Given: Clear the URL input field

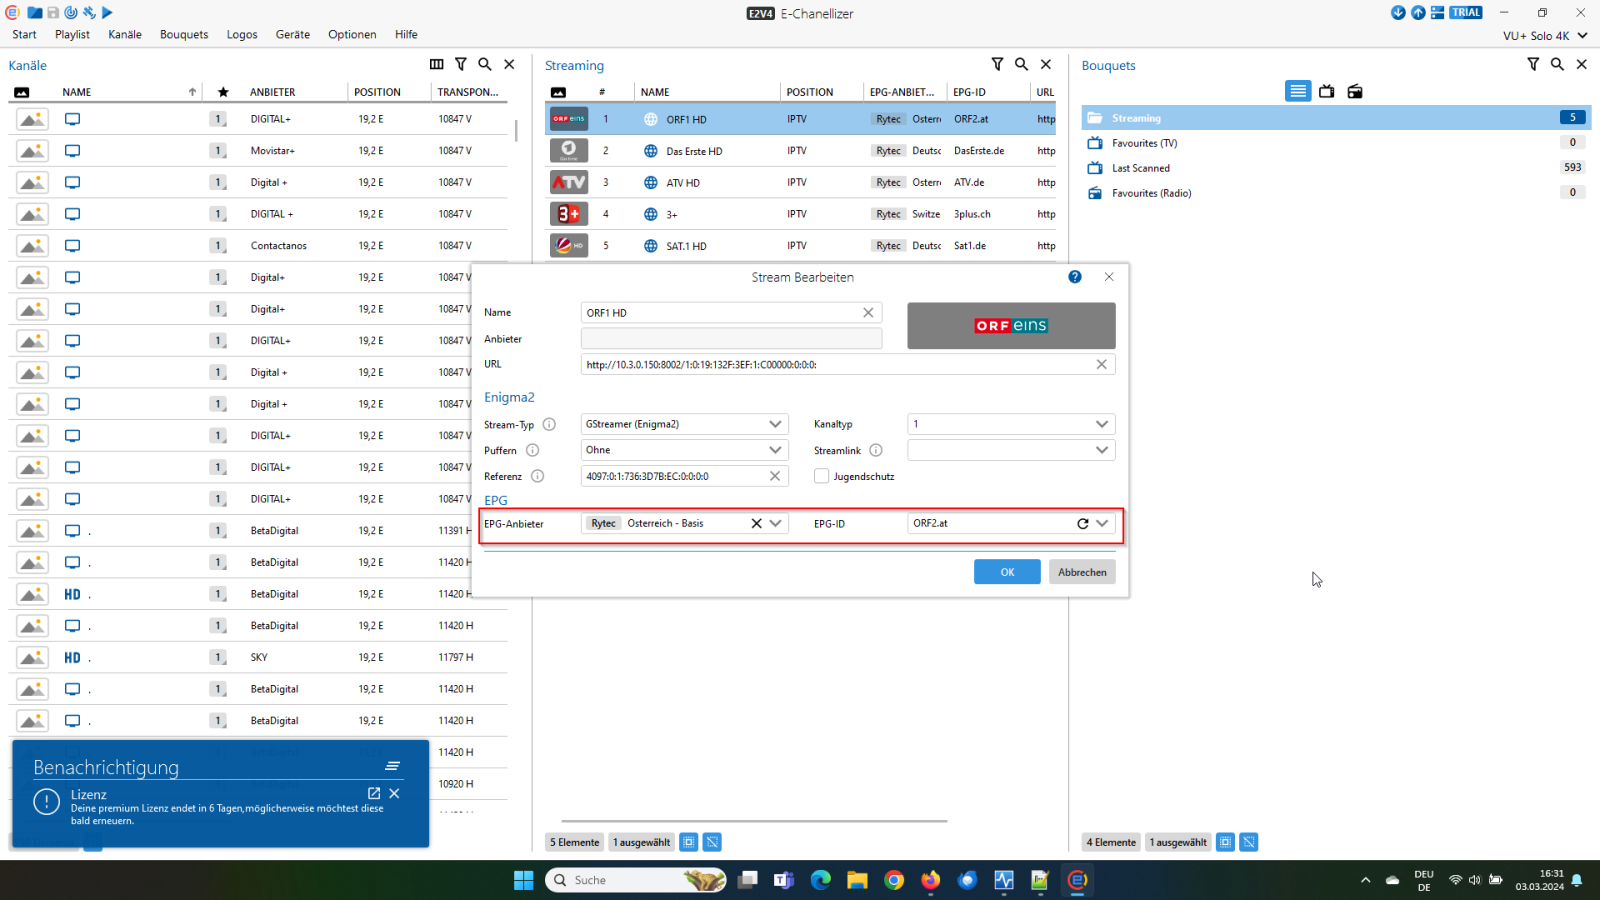Looking at the screenshot, I should 1101,364.
